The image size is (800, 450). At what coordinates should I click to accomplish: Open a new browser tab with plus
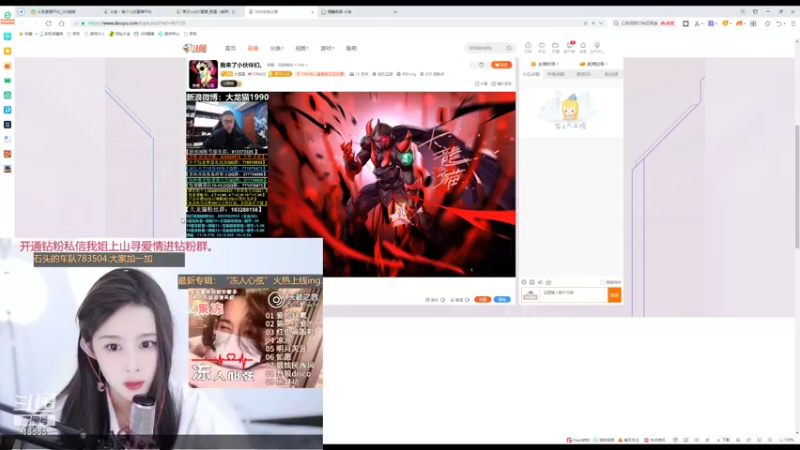pyautogui.click(x=395, y=12)
